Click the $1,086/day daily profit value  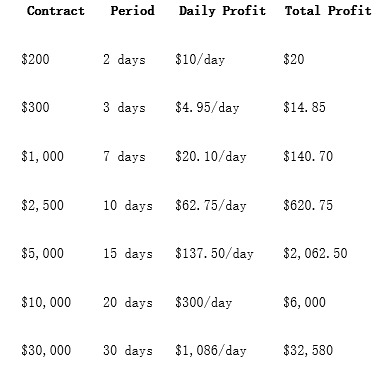click(x=211, y=350)
